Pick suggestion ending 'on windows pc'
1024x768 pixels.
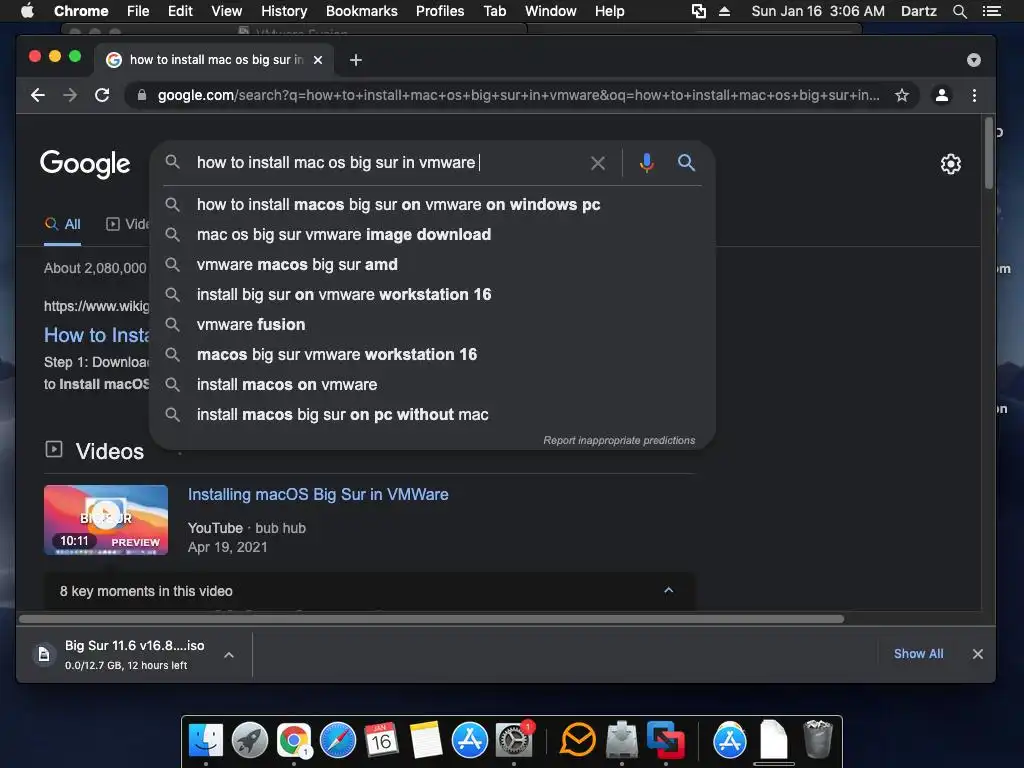point(432,204)
